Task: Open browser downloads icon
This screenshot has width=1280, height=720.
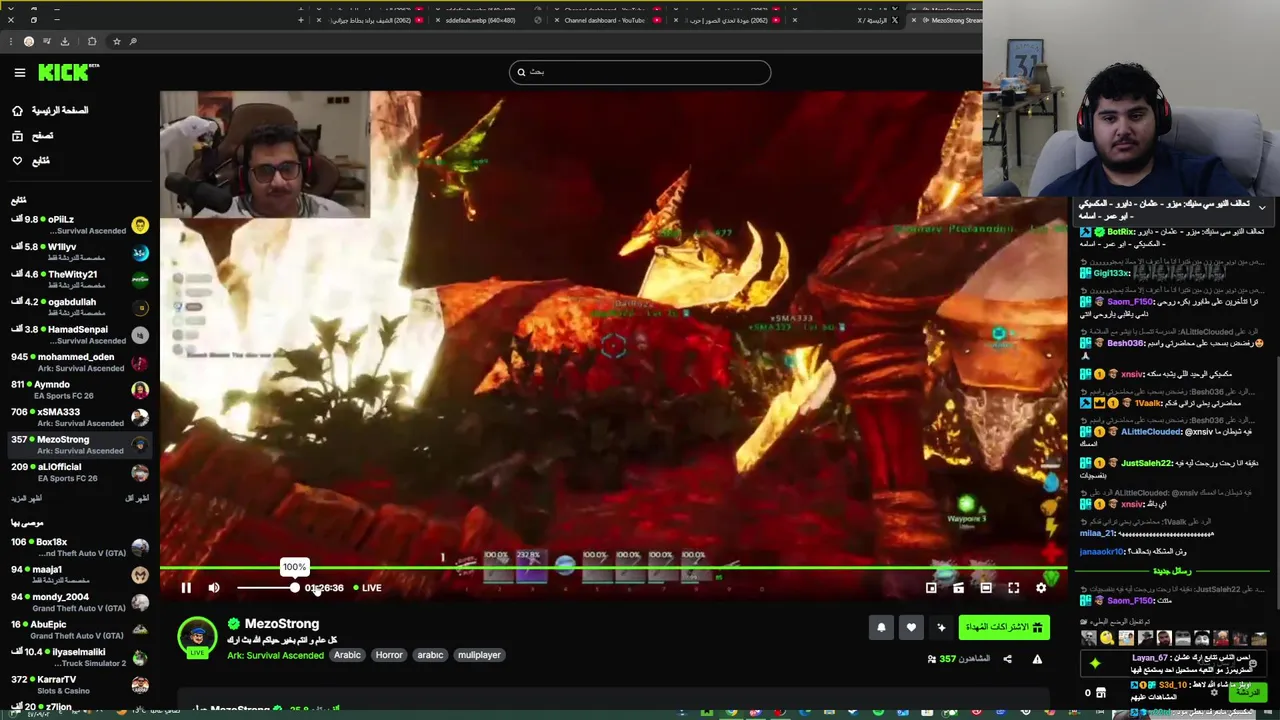Action: pos(65,41)
